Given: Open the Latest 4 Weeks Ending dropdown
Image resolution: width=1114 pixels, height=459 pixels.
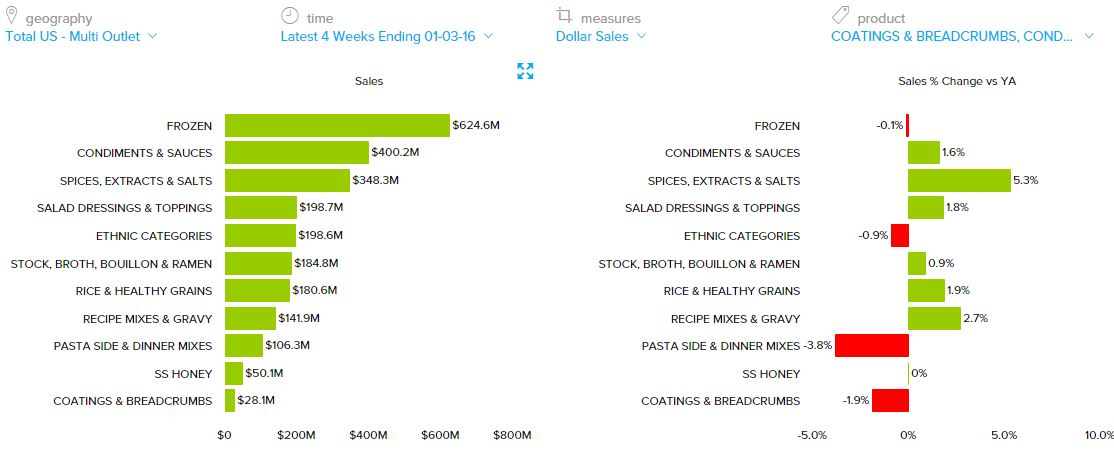Looking at the screenshot, I should [386, 36].
